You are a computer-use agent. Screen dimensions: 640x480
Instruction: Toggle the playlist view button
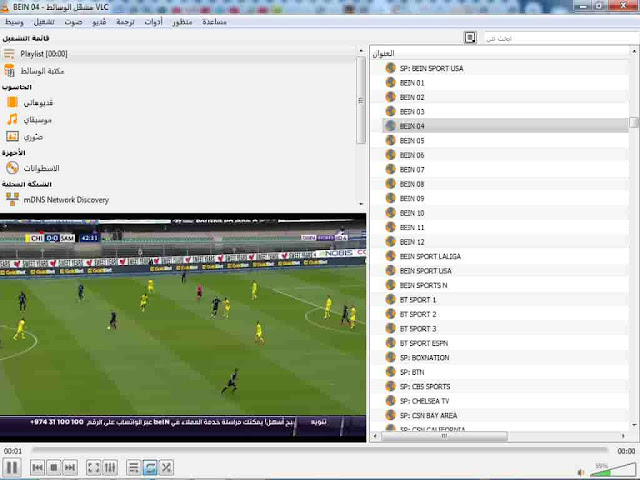point(133,467)
